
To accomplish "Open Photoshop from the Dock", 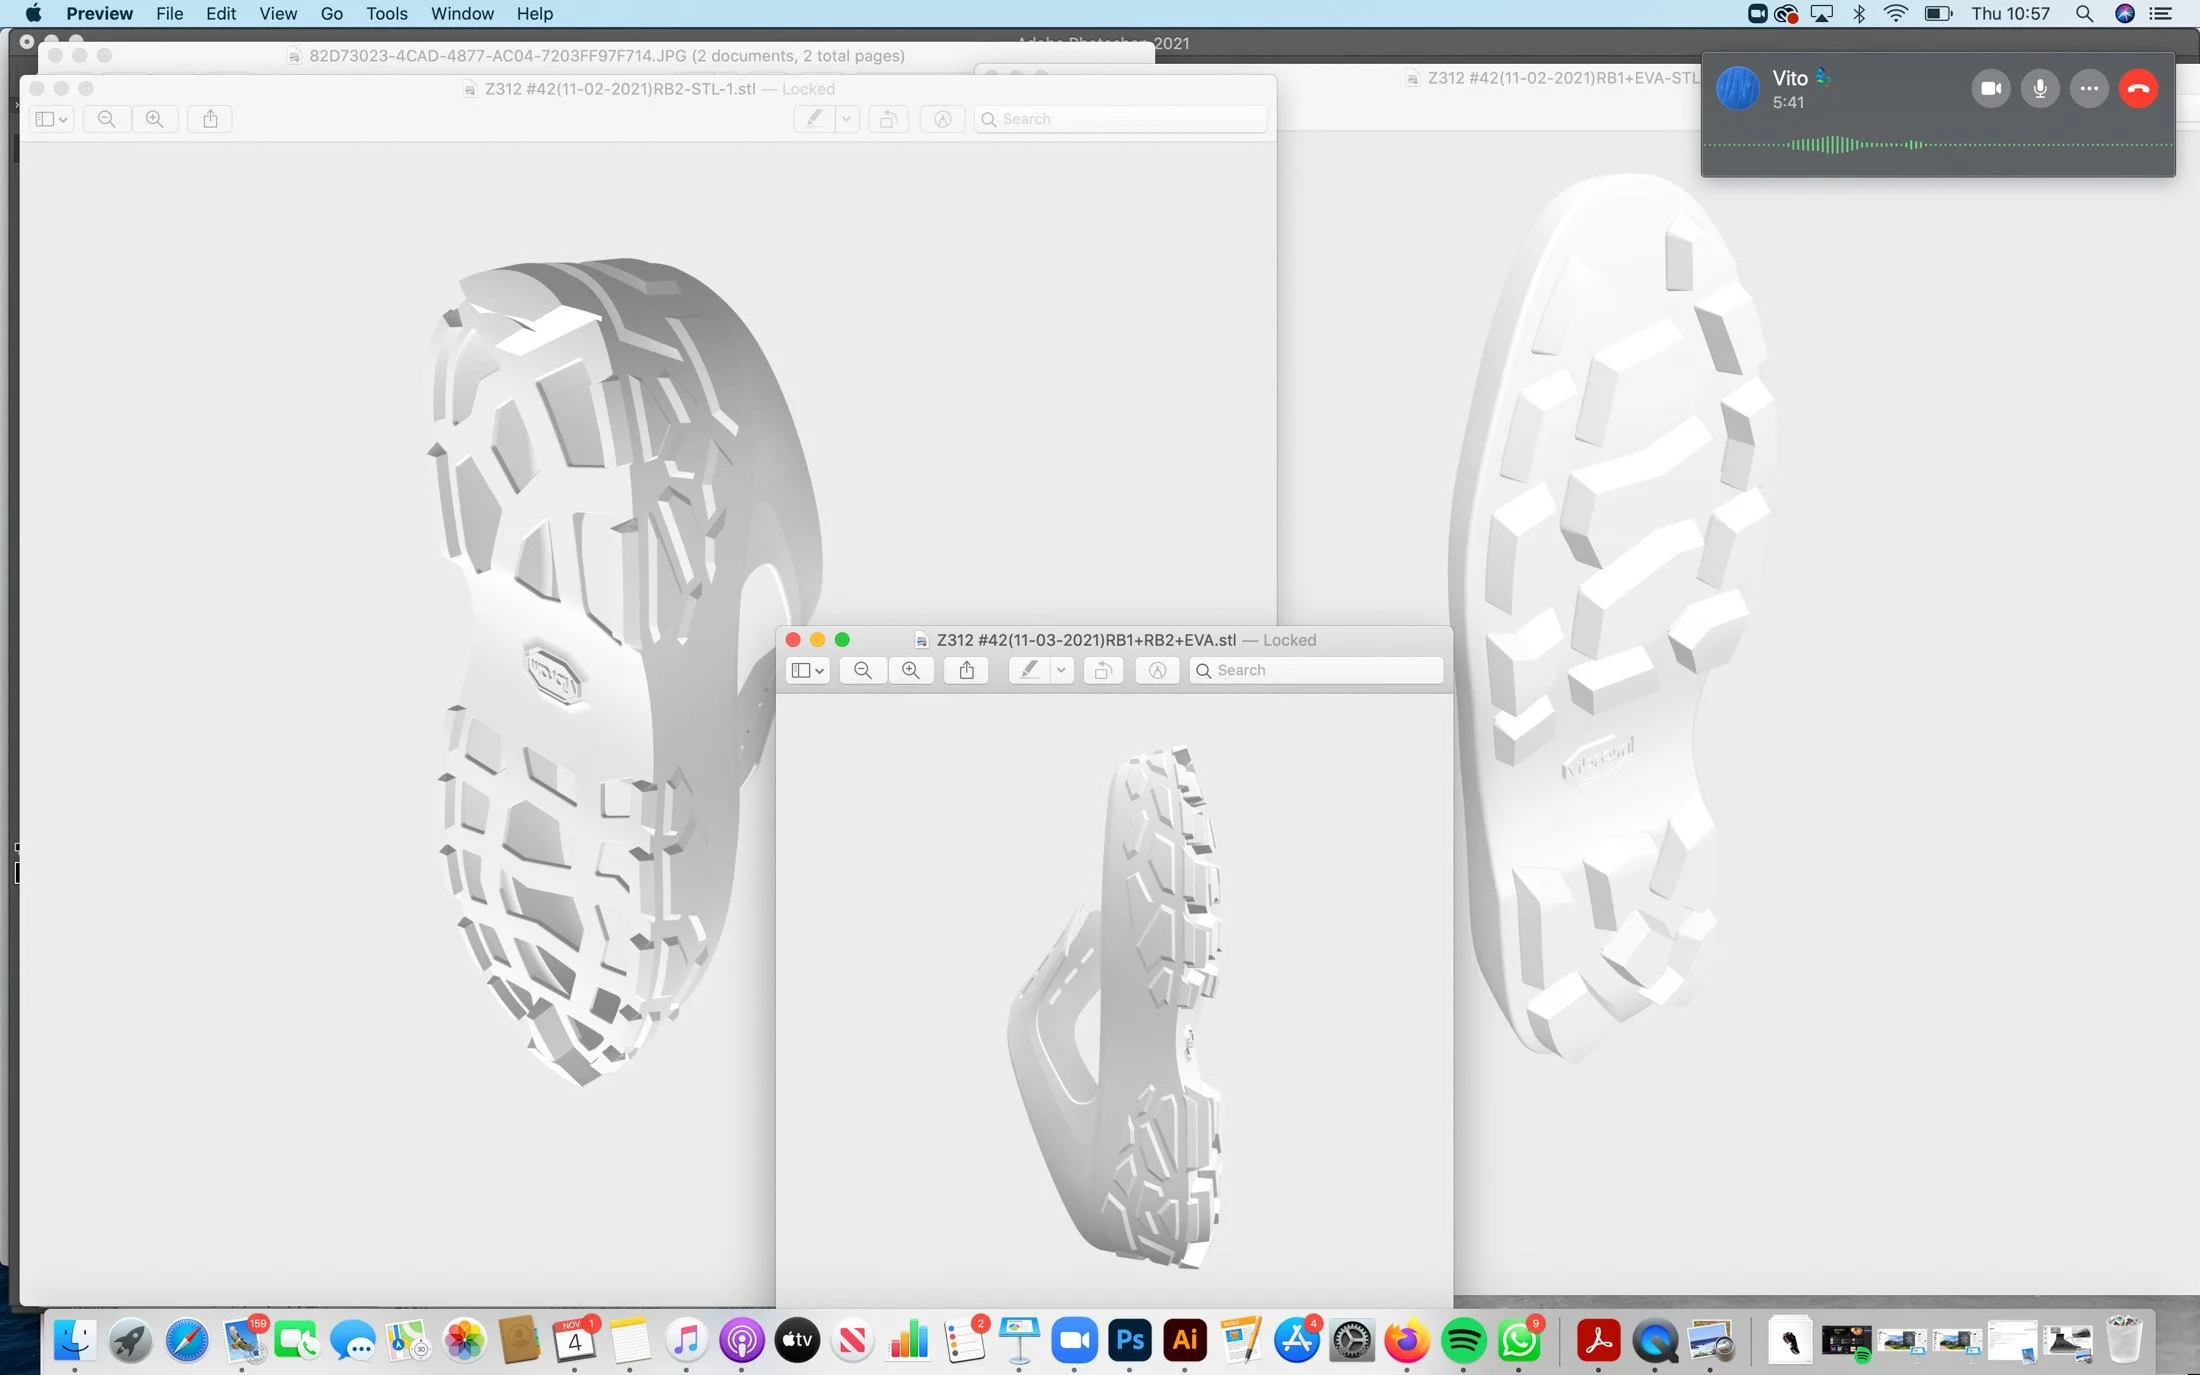I will coord(1130,1340).
